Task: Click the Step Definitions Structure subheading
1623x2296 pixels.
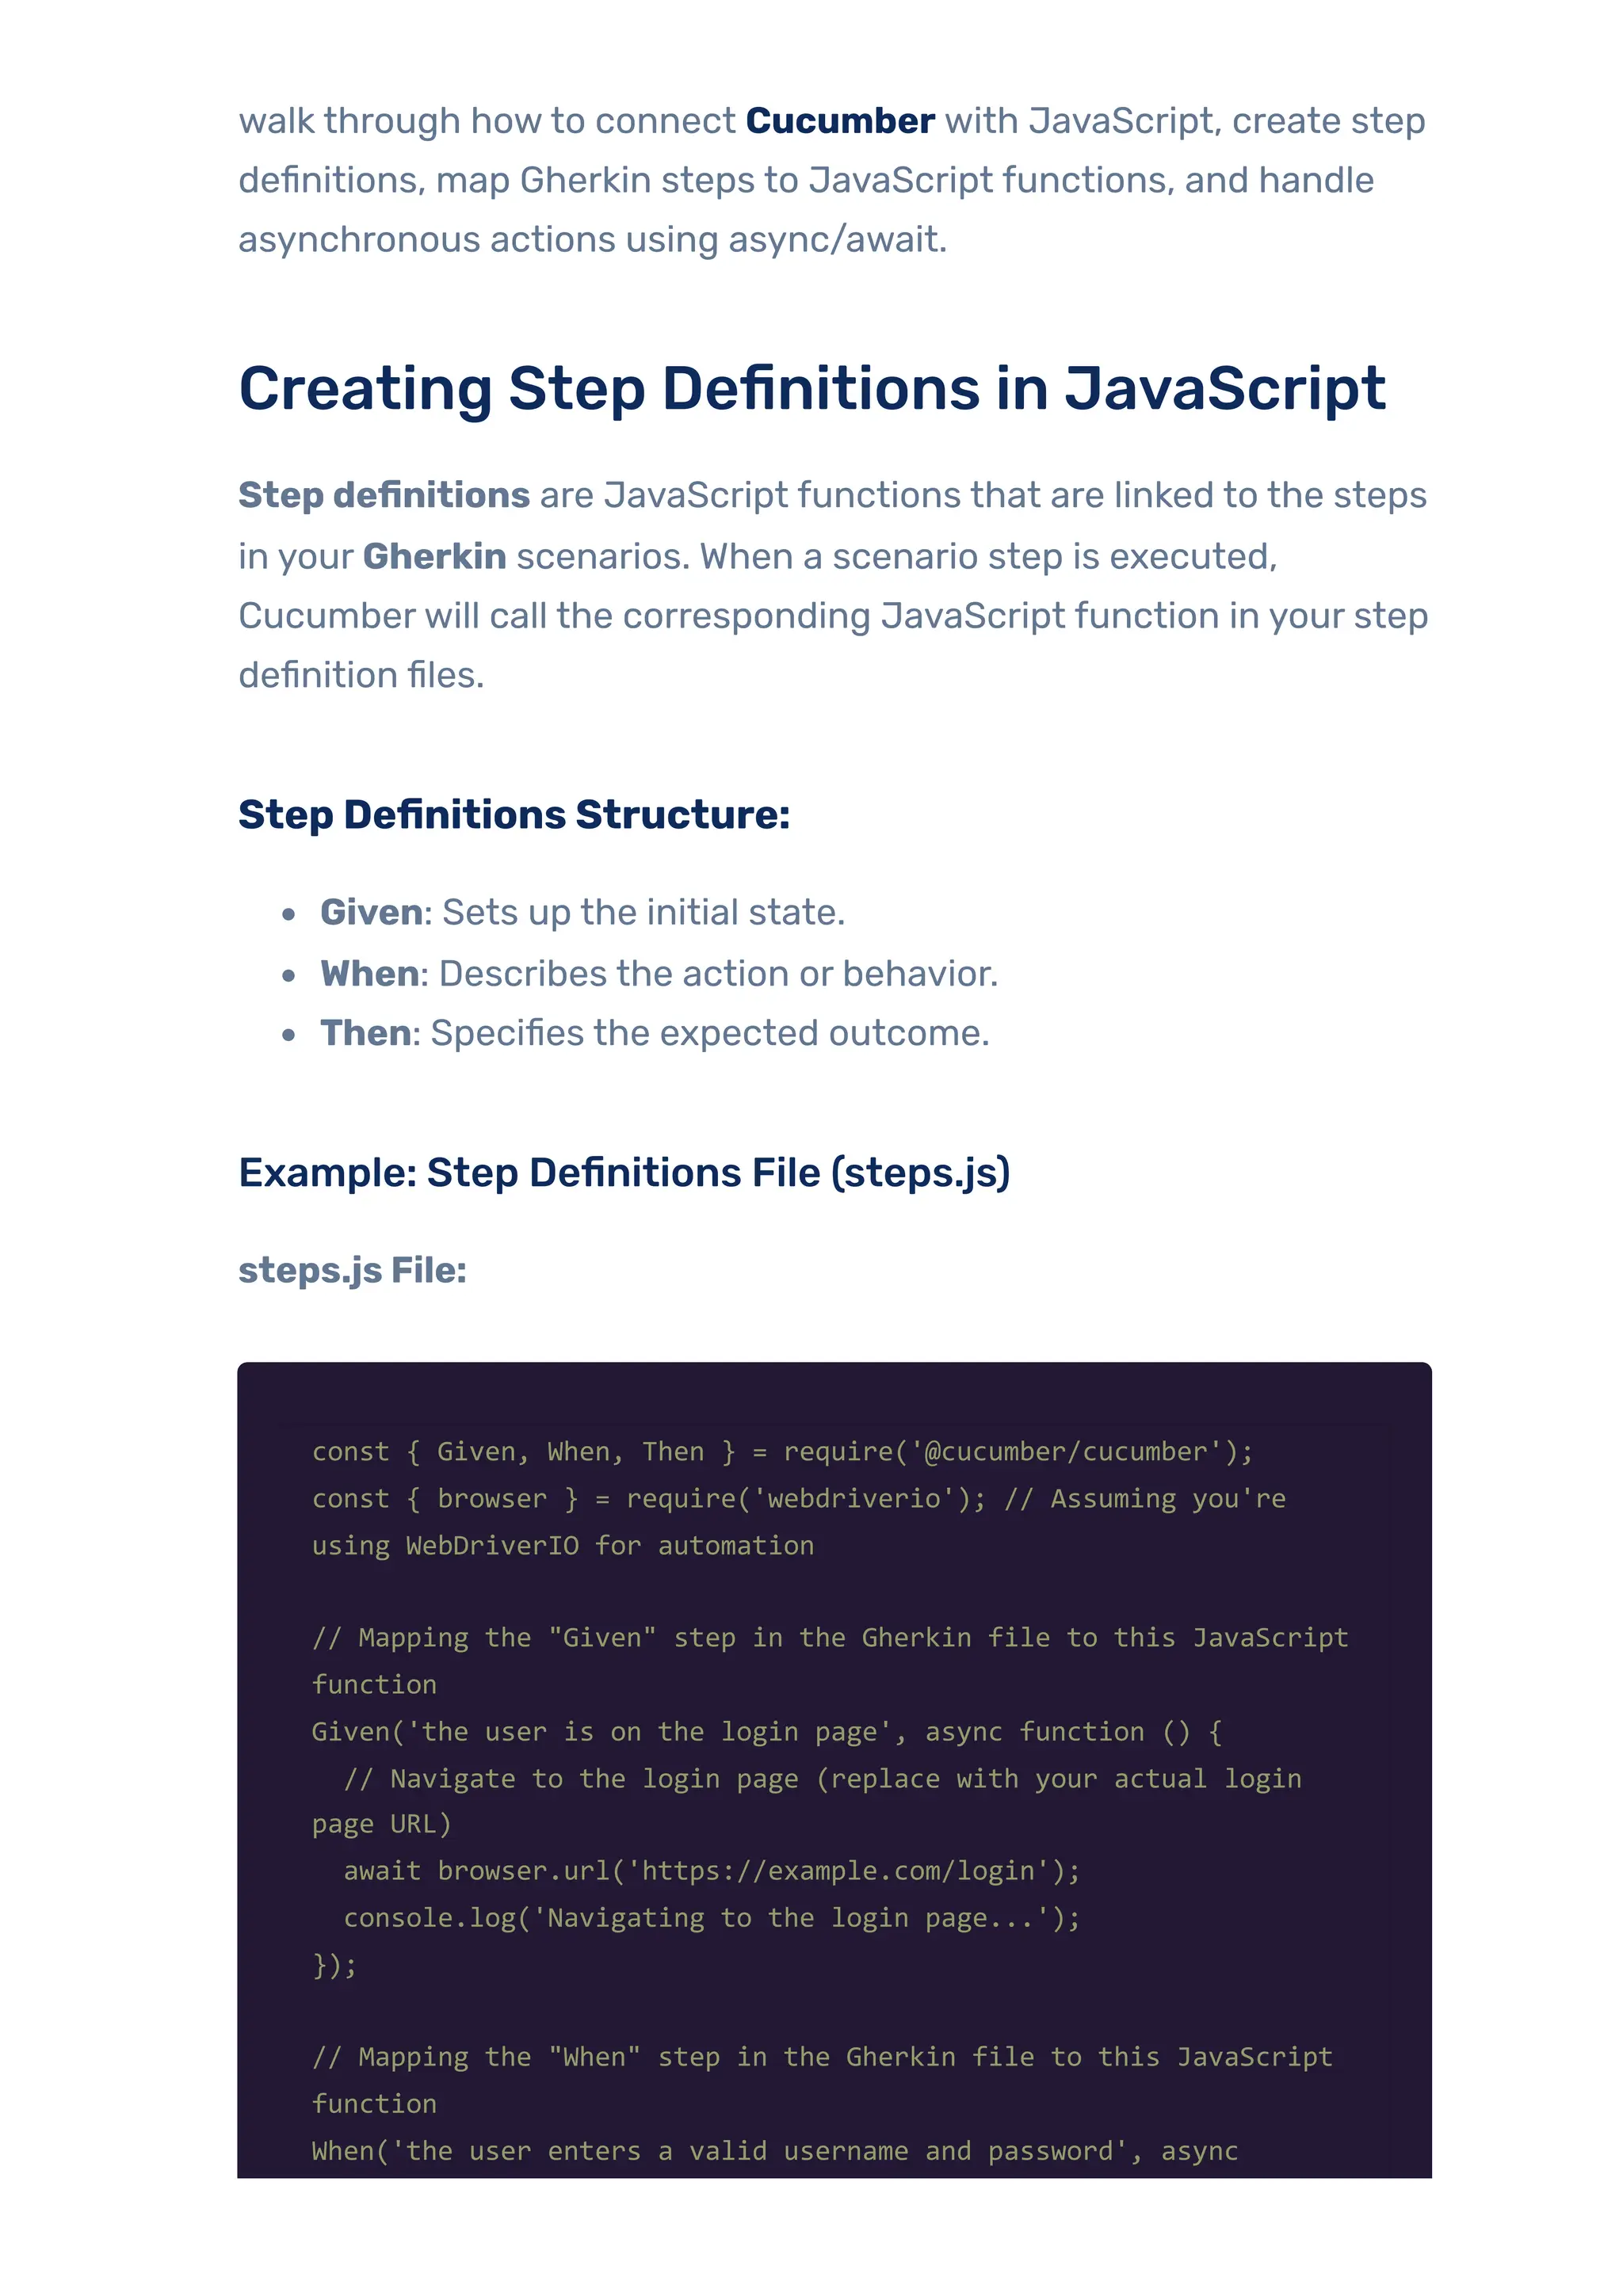Action: pyautogui.click(x=514, y=814)
